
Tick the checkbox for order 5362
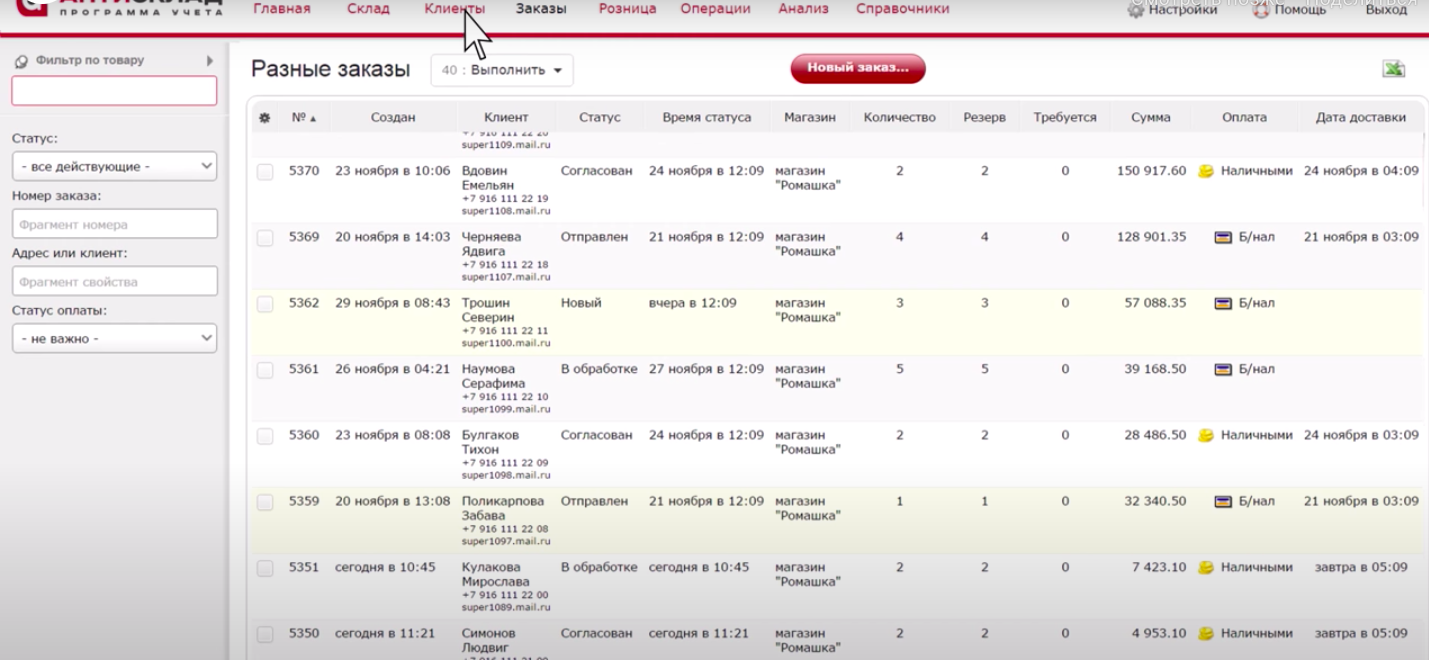[x=265, y=304]
